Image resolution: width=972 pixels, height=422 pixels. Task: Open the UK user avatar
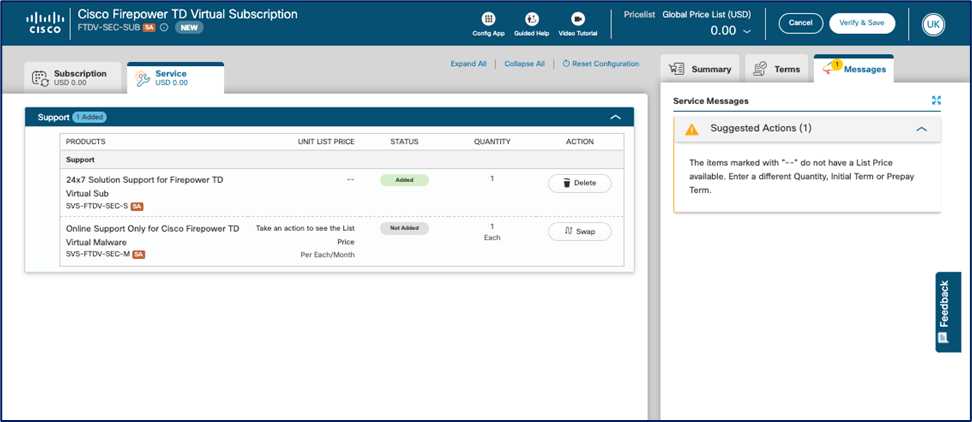coord(932,24)
